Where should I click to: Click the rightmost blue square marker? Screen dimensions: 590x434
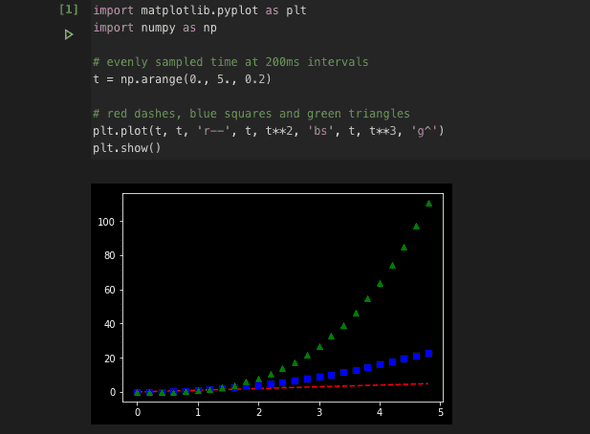pos(429,353)
